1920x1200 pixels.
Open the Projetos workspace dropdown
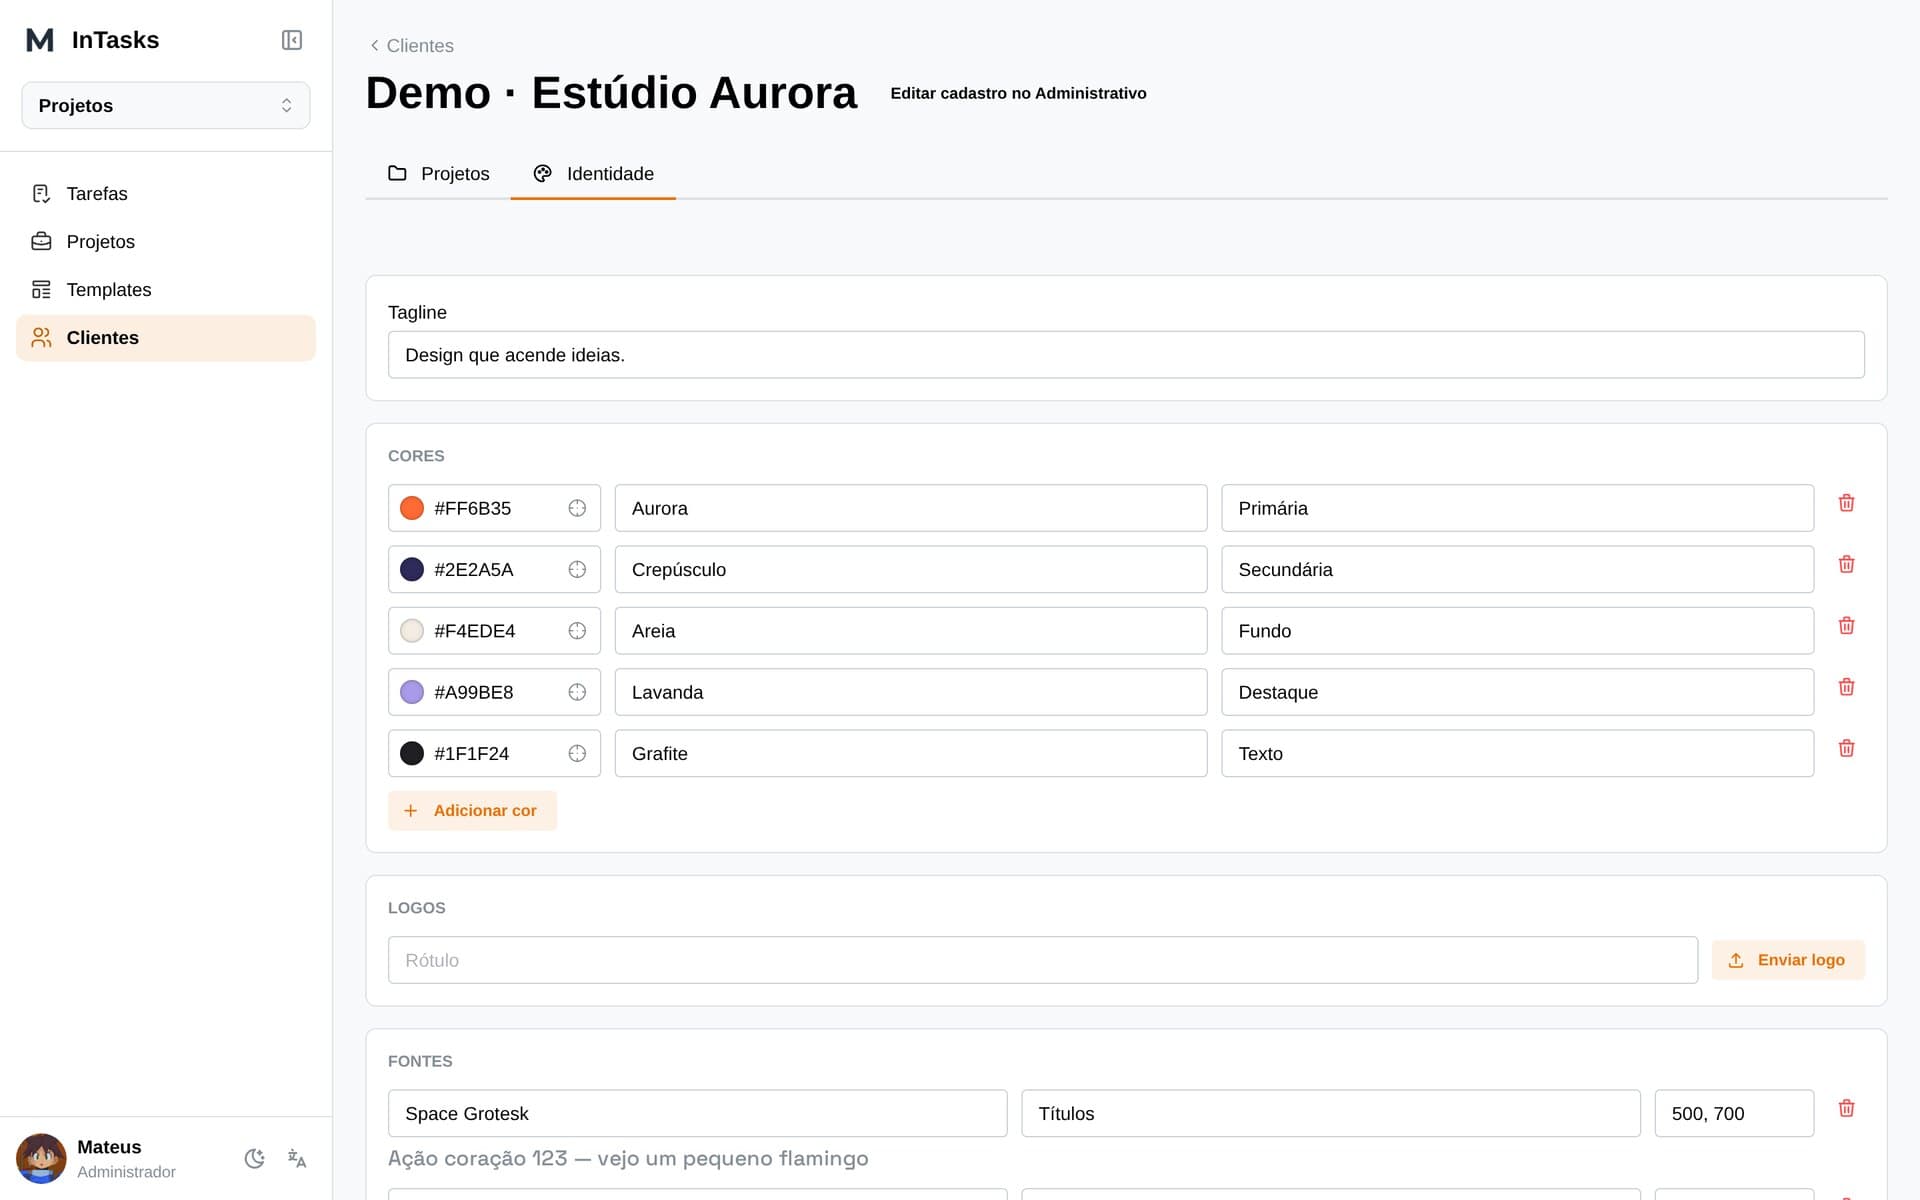click(166, 105)
